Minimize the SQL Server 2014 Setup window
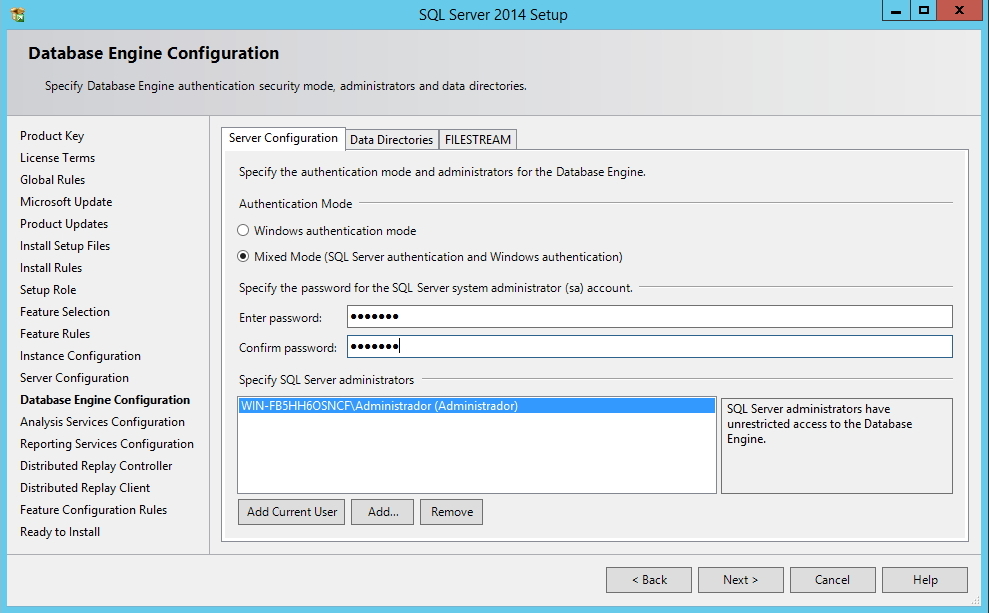 (896, 11)
